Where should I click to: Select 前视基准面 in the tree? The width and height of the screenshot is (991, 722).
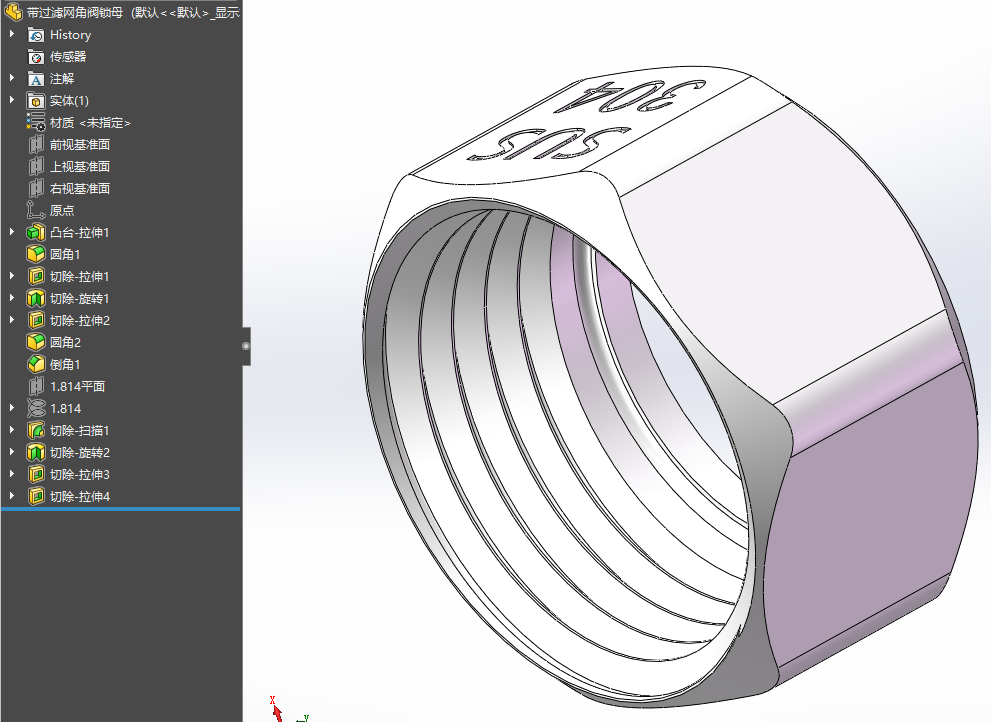(80, 145)
